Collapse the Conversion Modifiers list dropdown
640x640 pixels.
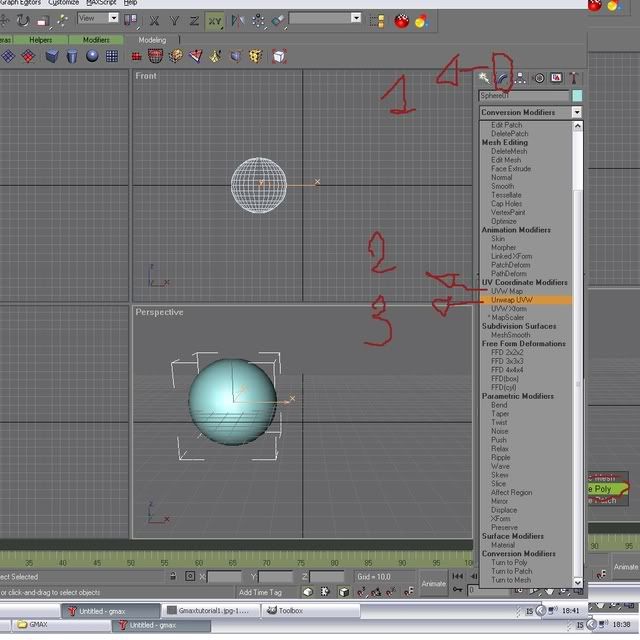[x=576, y=113]
